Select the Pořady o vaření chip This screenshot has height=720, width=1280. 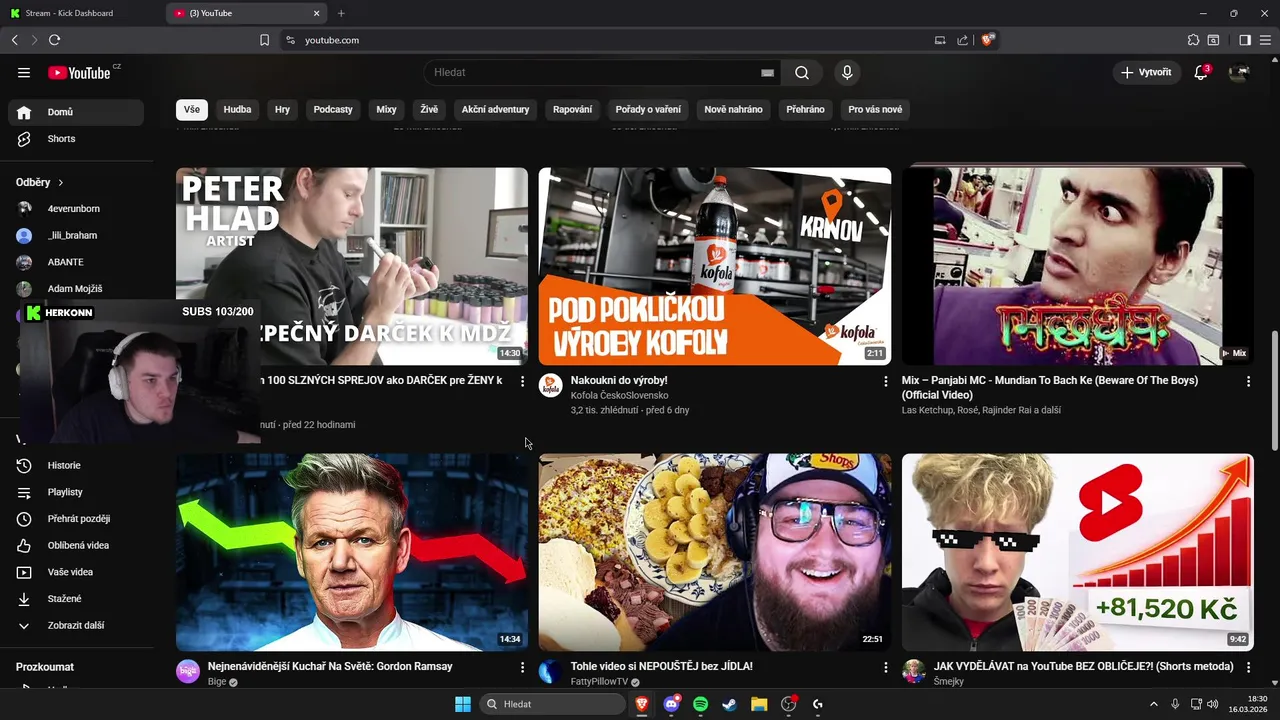pyautogui.click(x=648, y=110)
